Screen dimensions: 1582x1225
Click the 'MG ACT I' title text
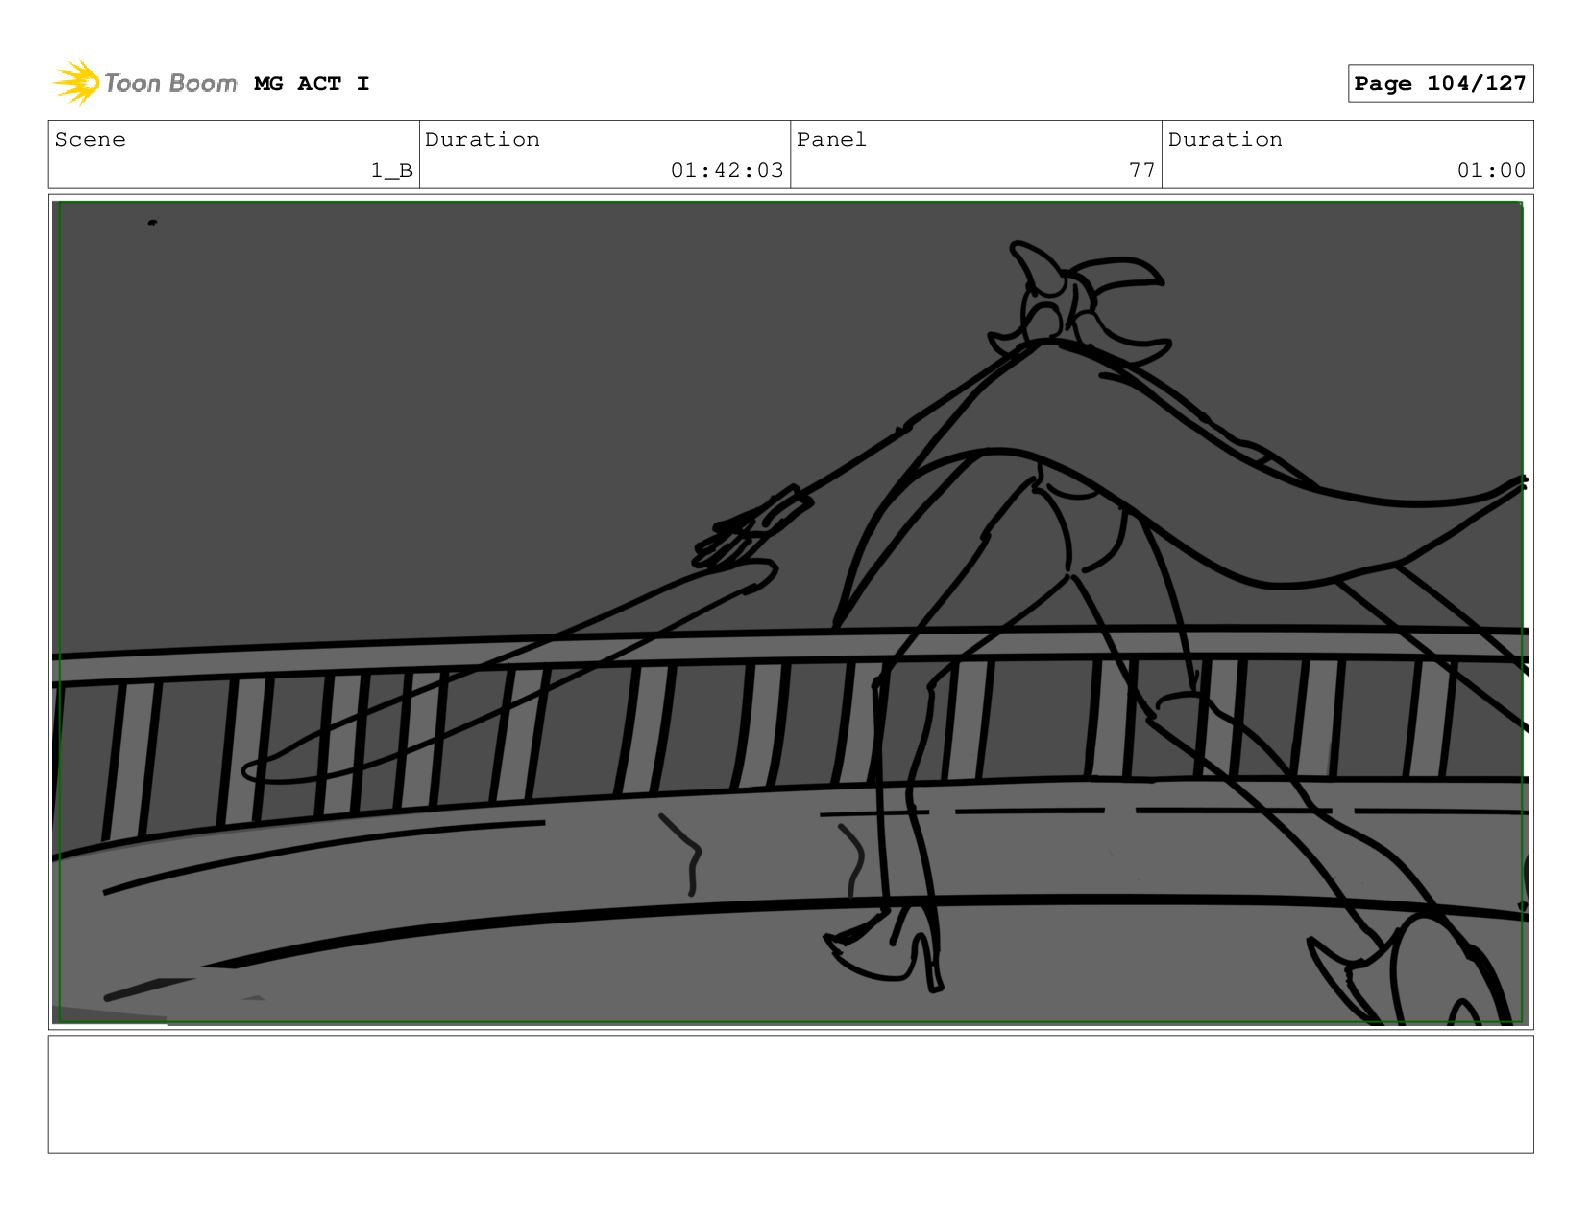click(x=312, y=84)
